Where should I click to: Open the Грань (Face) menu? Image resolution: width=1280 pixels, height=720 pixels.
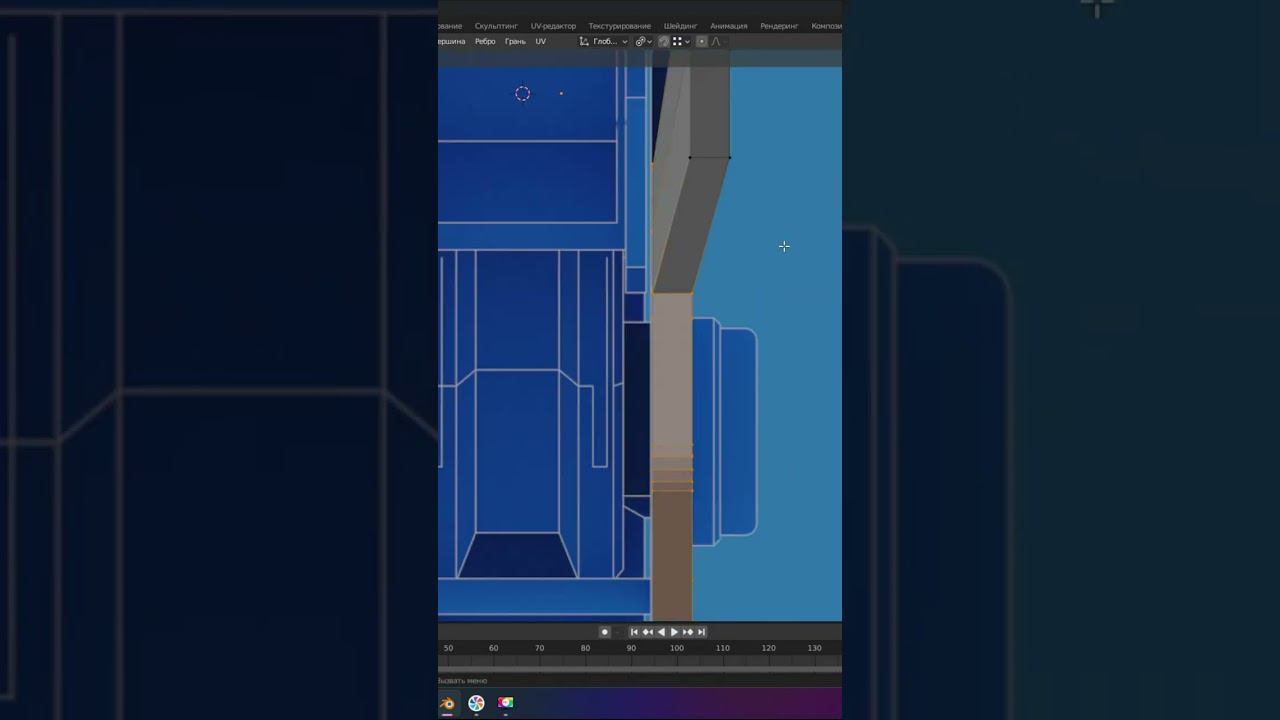pos(515,42)
